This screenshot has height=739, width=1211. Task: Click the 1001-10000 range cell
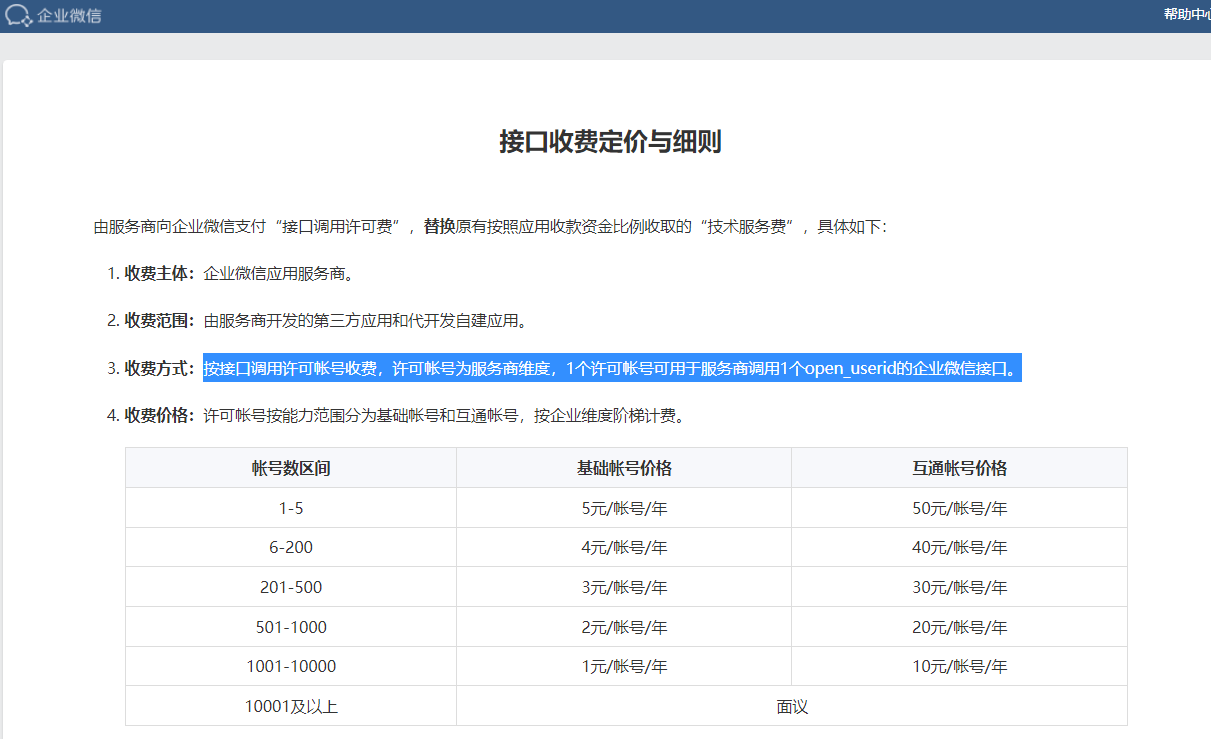click(291, 667)
